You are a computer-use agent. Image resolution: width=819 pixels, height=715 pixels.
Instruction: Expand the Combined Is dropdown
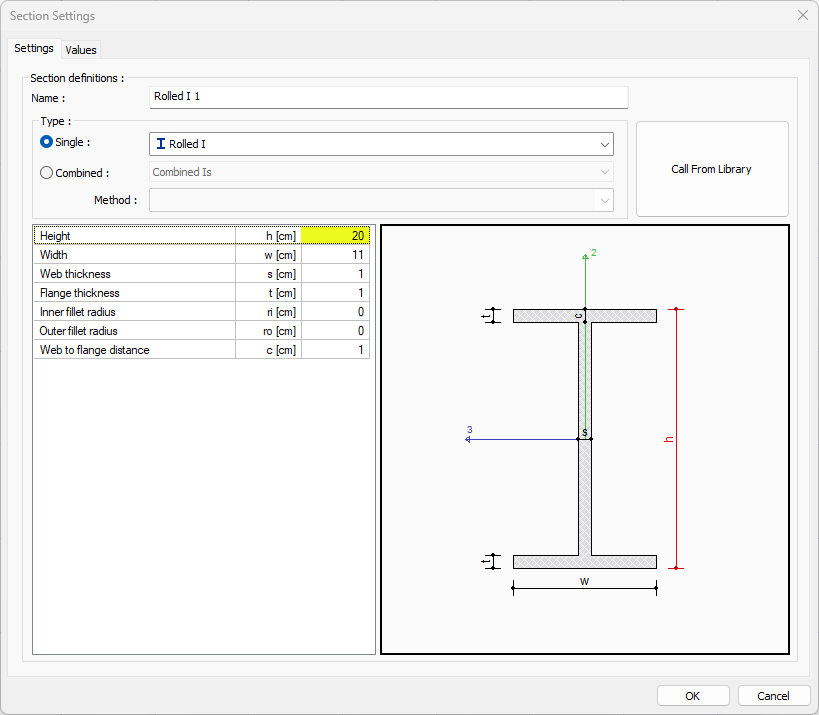point(604,172)
